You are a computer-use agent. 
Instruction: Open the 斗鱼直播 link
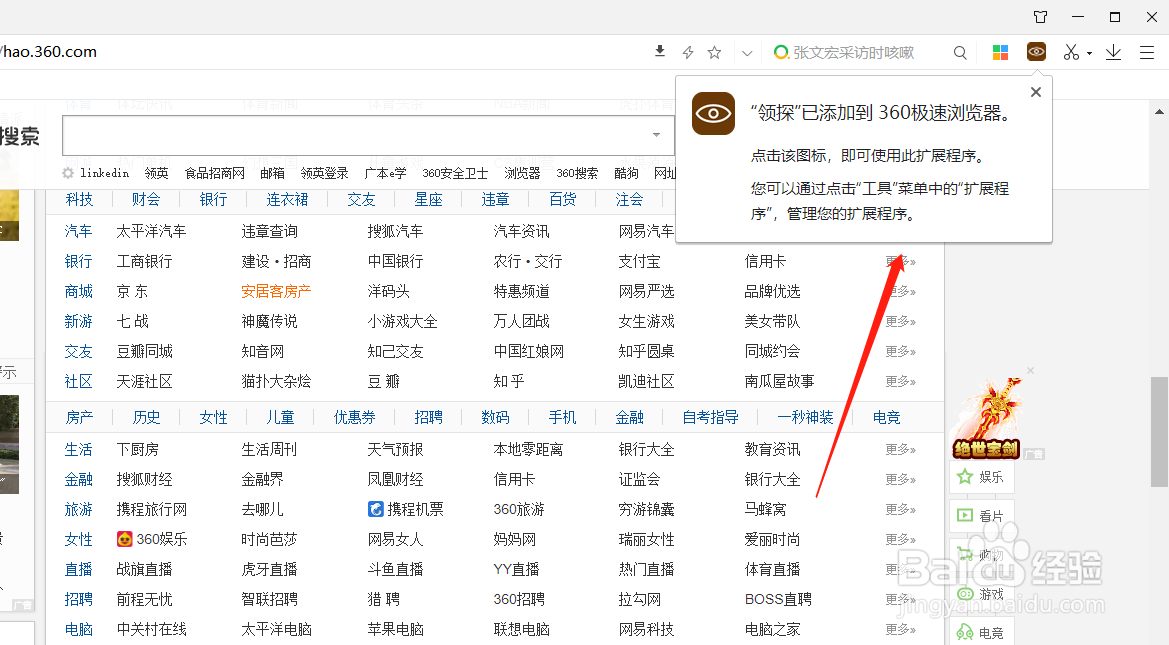(395, 569)
